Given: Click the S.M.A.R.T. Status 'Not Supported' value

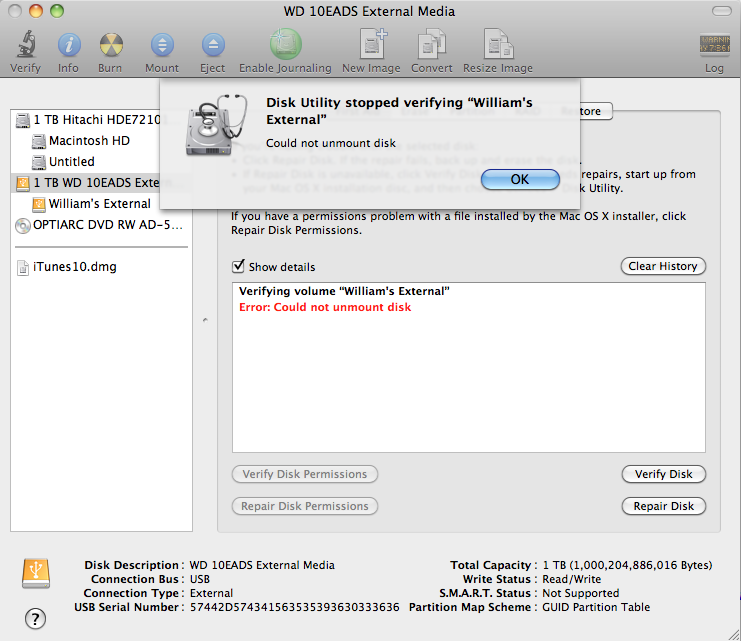Looking at the screenshot, I should coord(581,593).
